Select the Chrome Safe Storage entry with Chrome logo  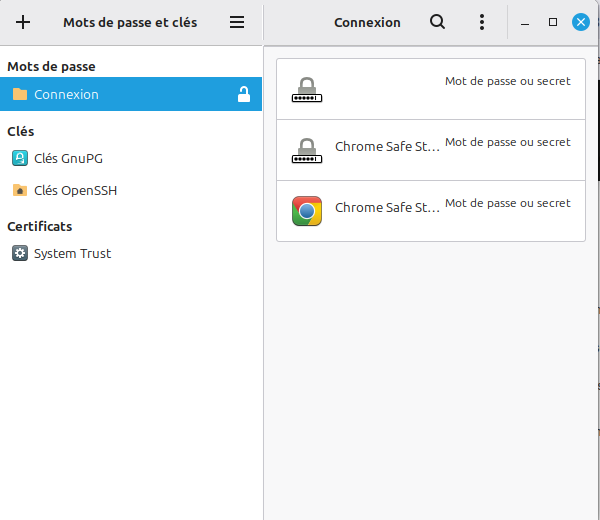387,208
